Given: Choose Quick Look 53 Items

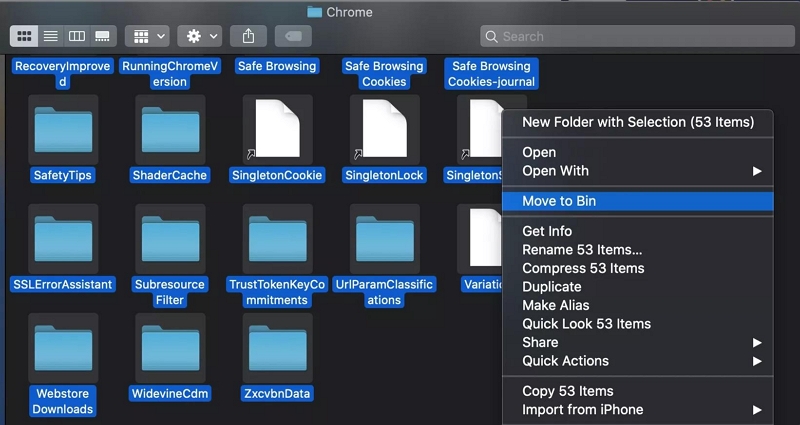Looking at the screenshot, I should (x=638, y=323).
